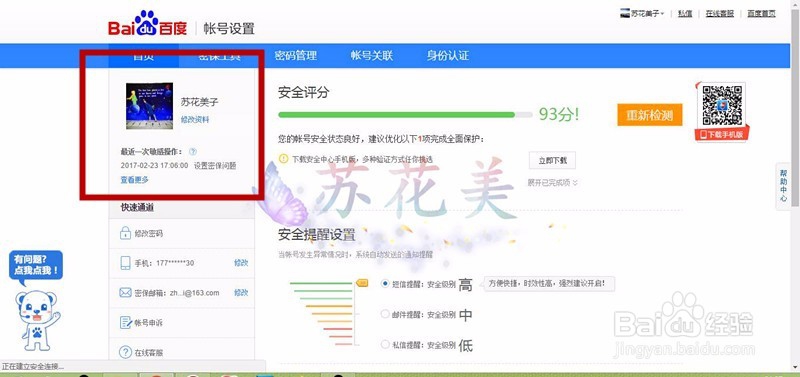Viewport: 800px width, 377px height.
Task: Select 私信提醒 radio button
Action: click(x=385, y=345)
